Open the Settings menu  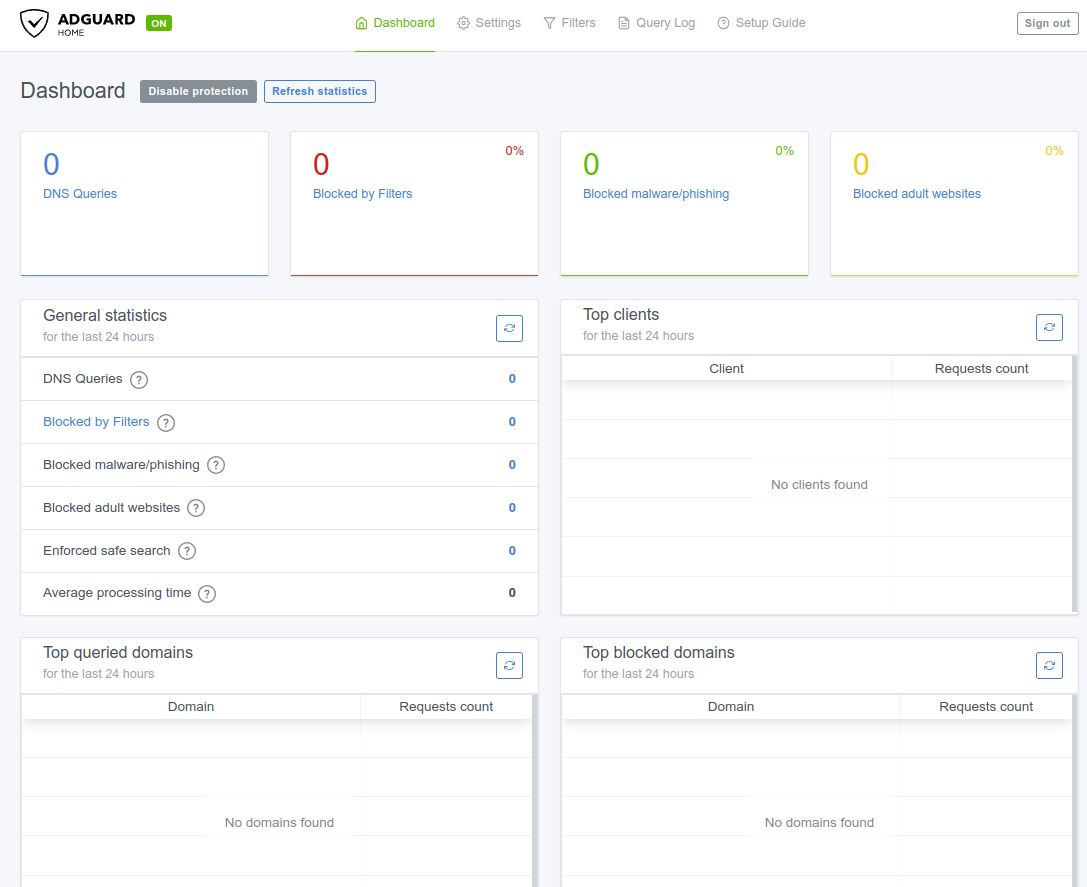click(489, 23)
